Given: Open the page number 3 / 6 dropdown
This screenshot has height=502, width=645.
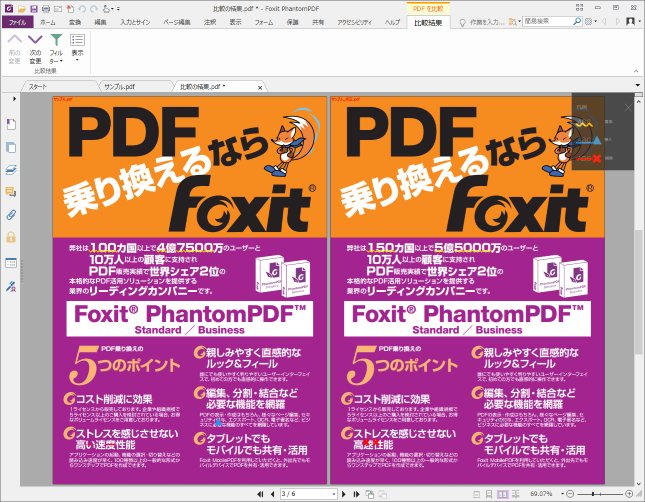Looking at the screenshot, I should [334, 494].
